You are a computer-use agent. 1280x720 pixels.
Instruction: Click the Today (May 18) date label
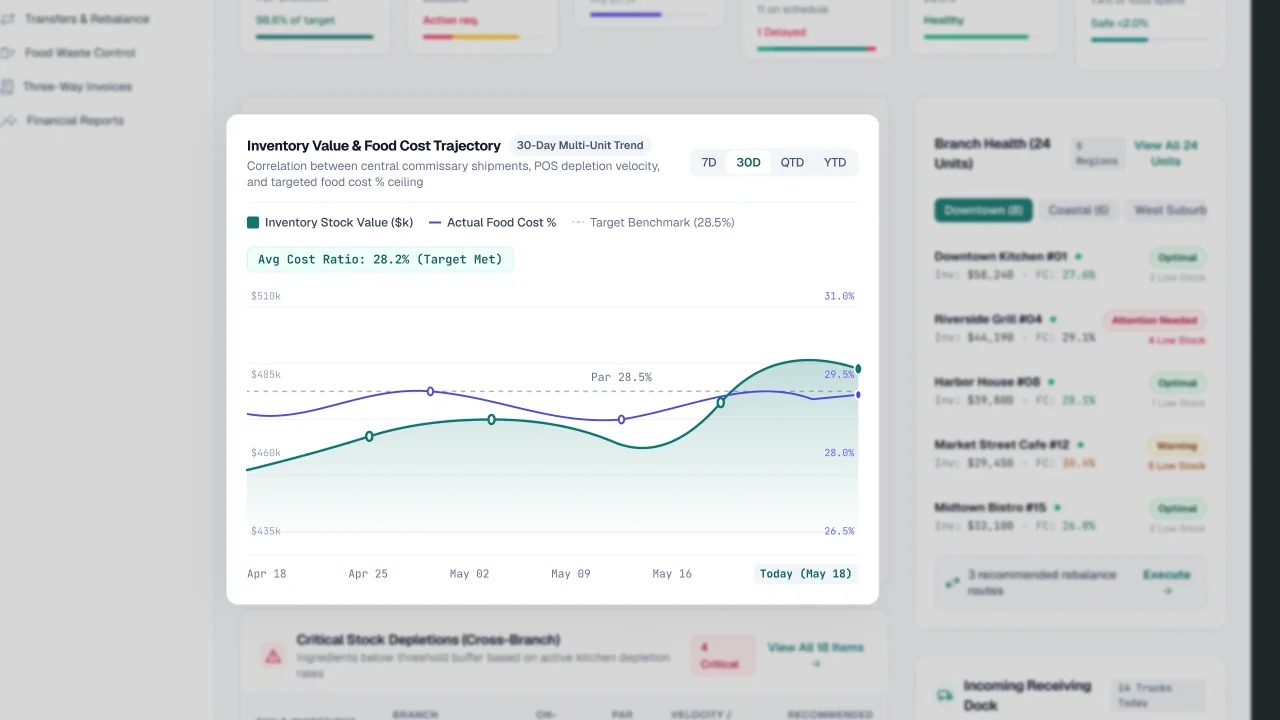point(806,574)
